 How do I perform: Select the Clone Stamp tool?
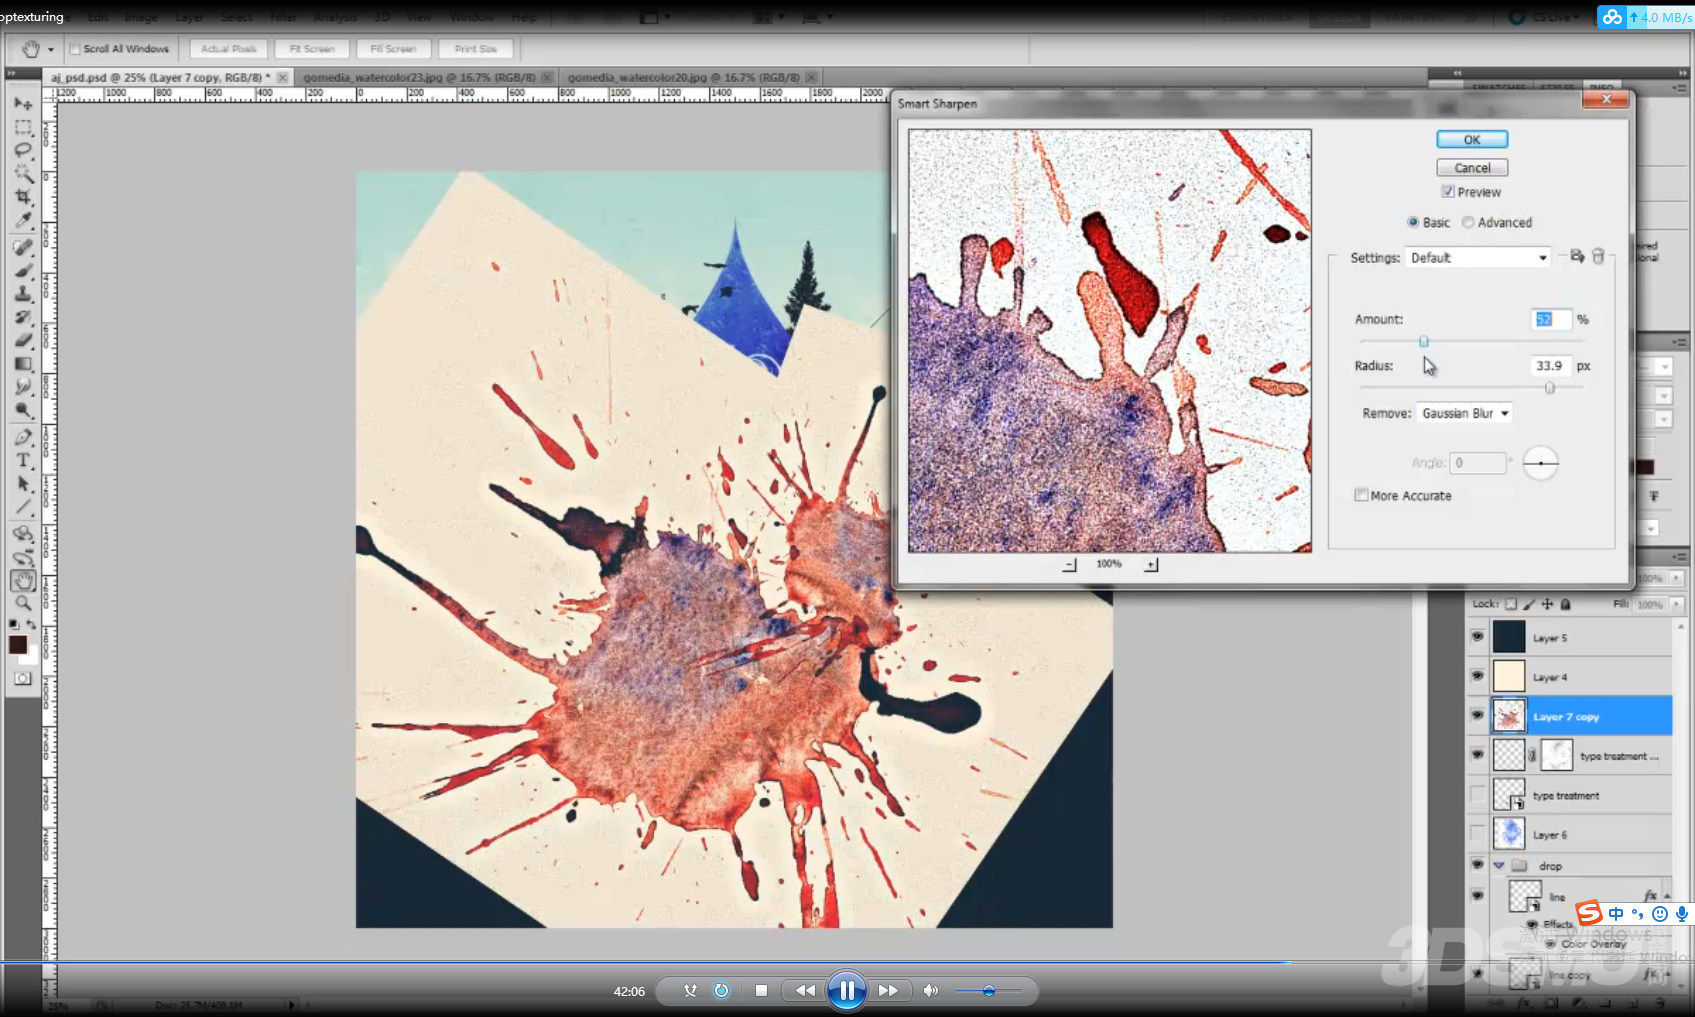23,293
